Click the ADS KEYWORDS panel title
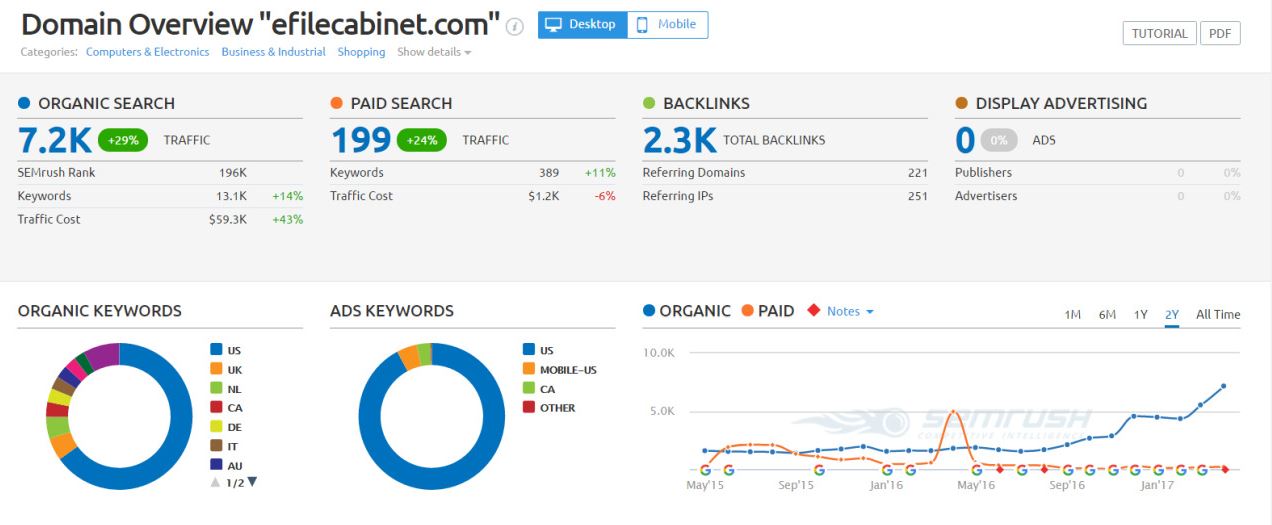This screenshot has height=525, width=1272. point(392,311)
